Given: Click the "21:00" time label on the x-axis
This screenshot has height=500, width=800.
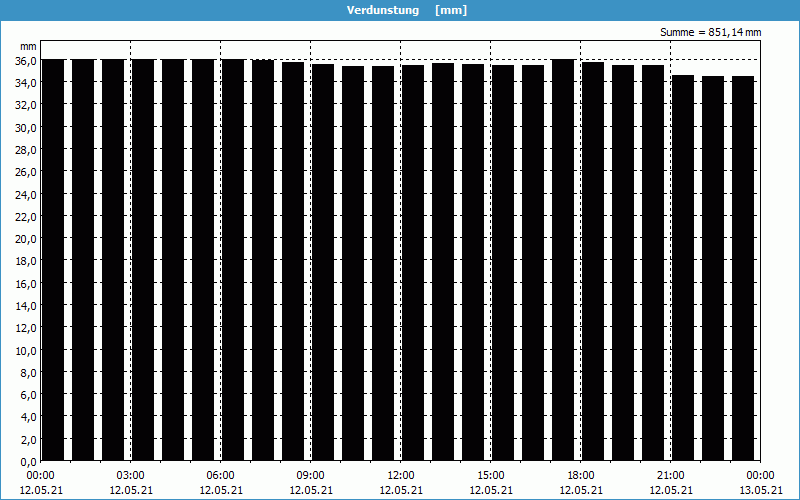Looking at the screenshot, I should (x=670, y=476).
